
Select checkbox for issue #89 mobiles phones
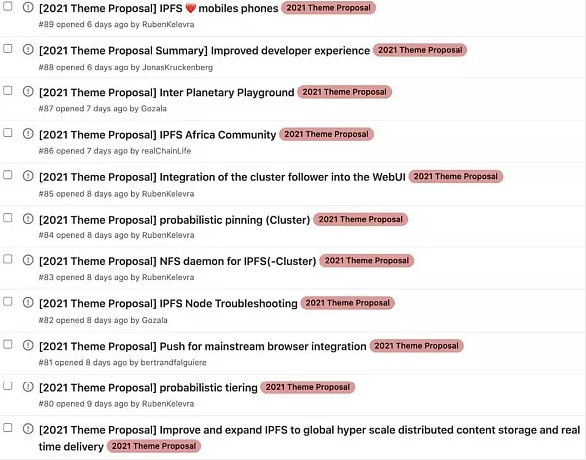pos(7,6)
